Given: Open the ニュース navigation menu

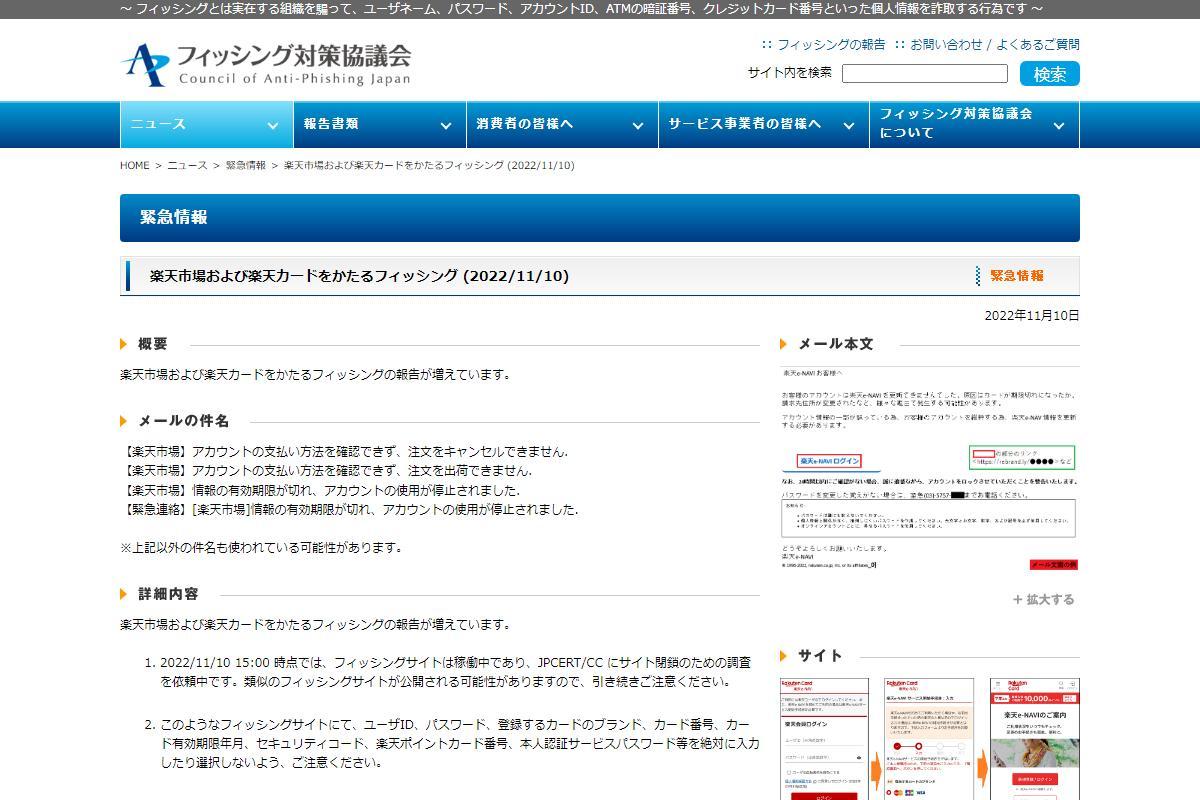Looking at the screenshot, I should click(206, 124).
